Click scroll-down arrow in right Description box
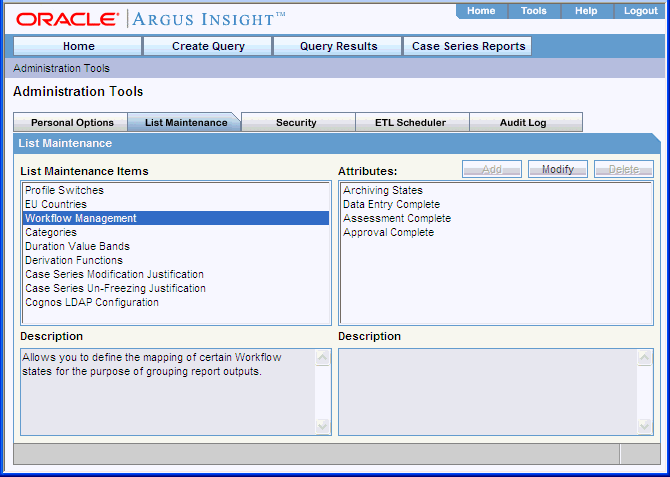The width and height of the screenshot is (670, 477). tap(644, 426)
